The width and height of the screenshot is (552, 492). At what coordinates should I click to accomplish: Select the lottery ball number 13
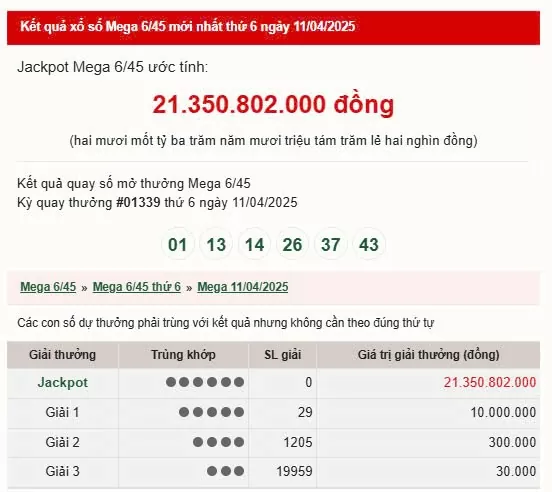[x=216, y=244]
